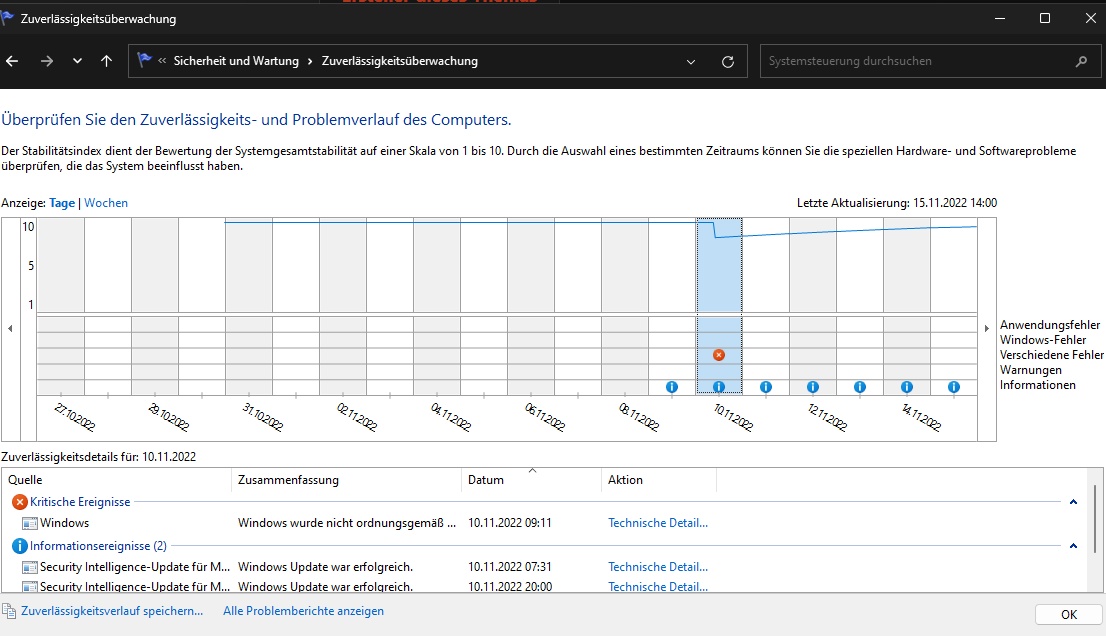Maximize the Zuverlässigkeitsüberwachung window
1106x636 pixels.
1045,18
